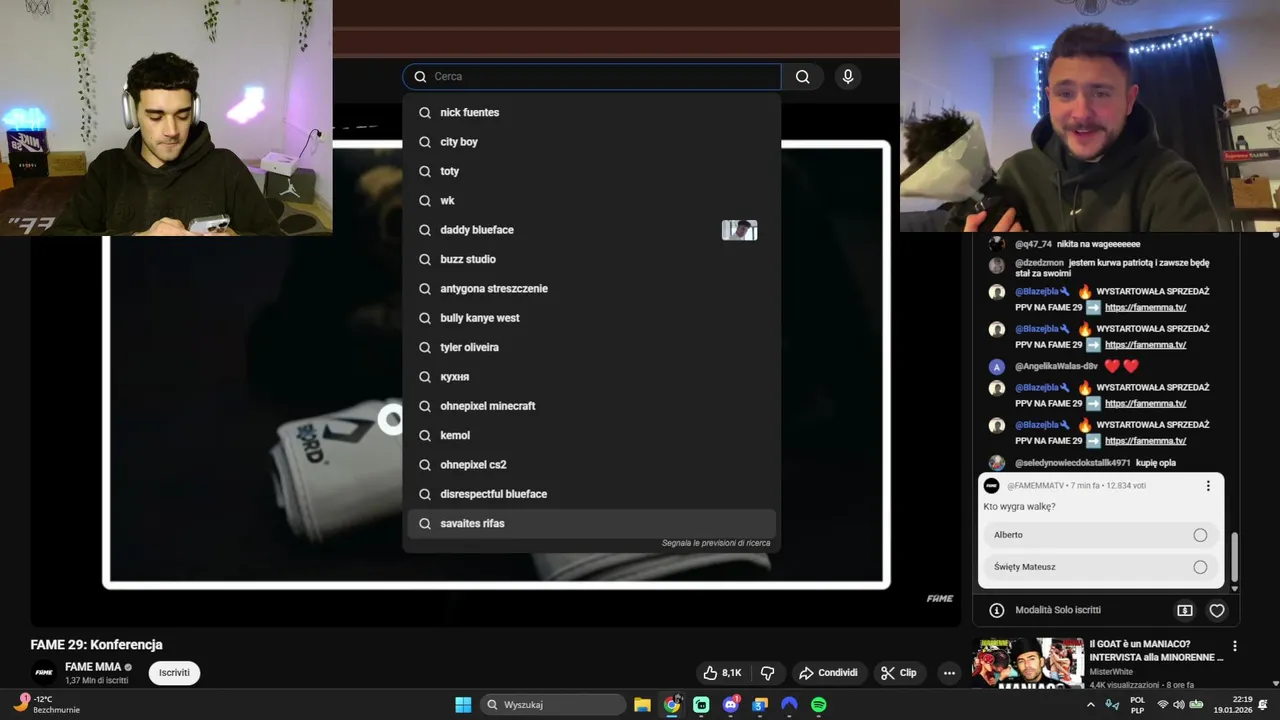Click the heart reaction icon in chat

pos(1217,610)
